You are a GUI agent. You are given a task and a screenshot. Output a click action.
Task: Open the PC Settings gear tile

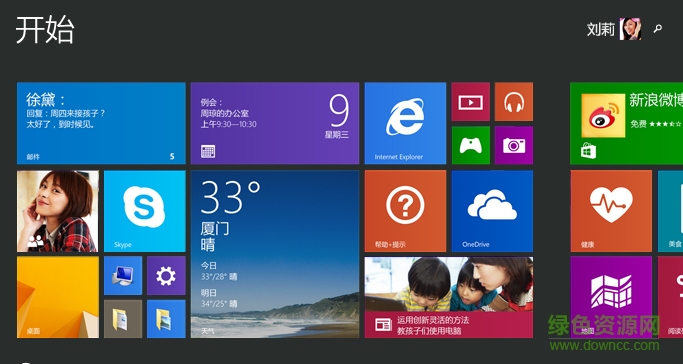tap(166, 276)
